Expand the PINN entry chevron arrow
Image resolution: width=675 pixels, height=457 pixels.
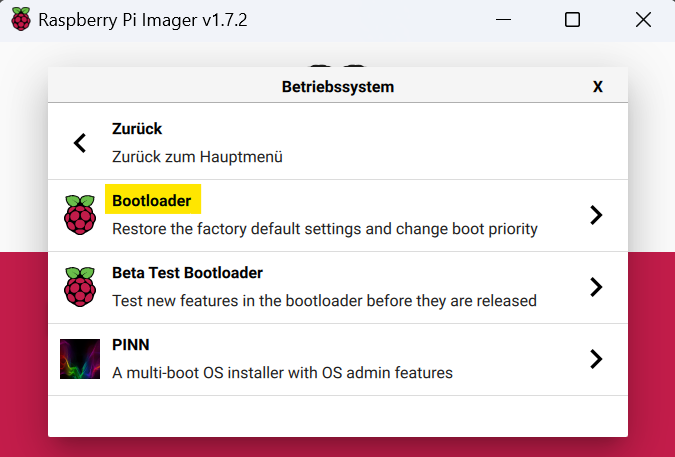pos(596,359)
